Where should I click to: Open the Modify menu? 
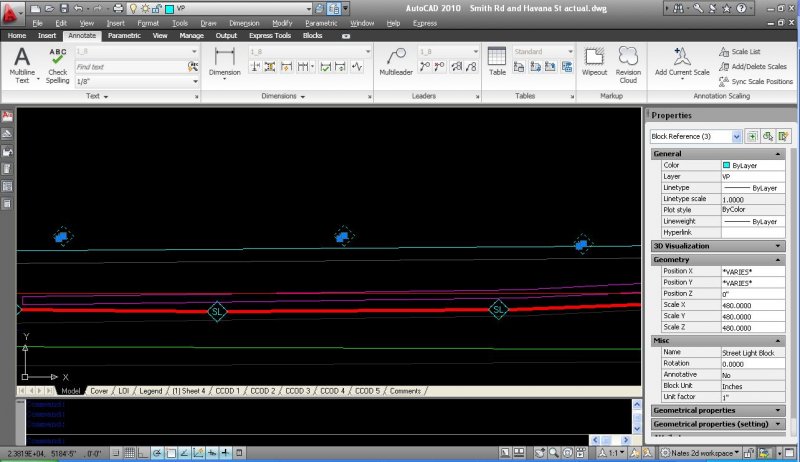[282, 23]
